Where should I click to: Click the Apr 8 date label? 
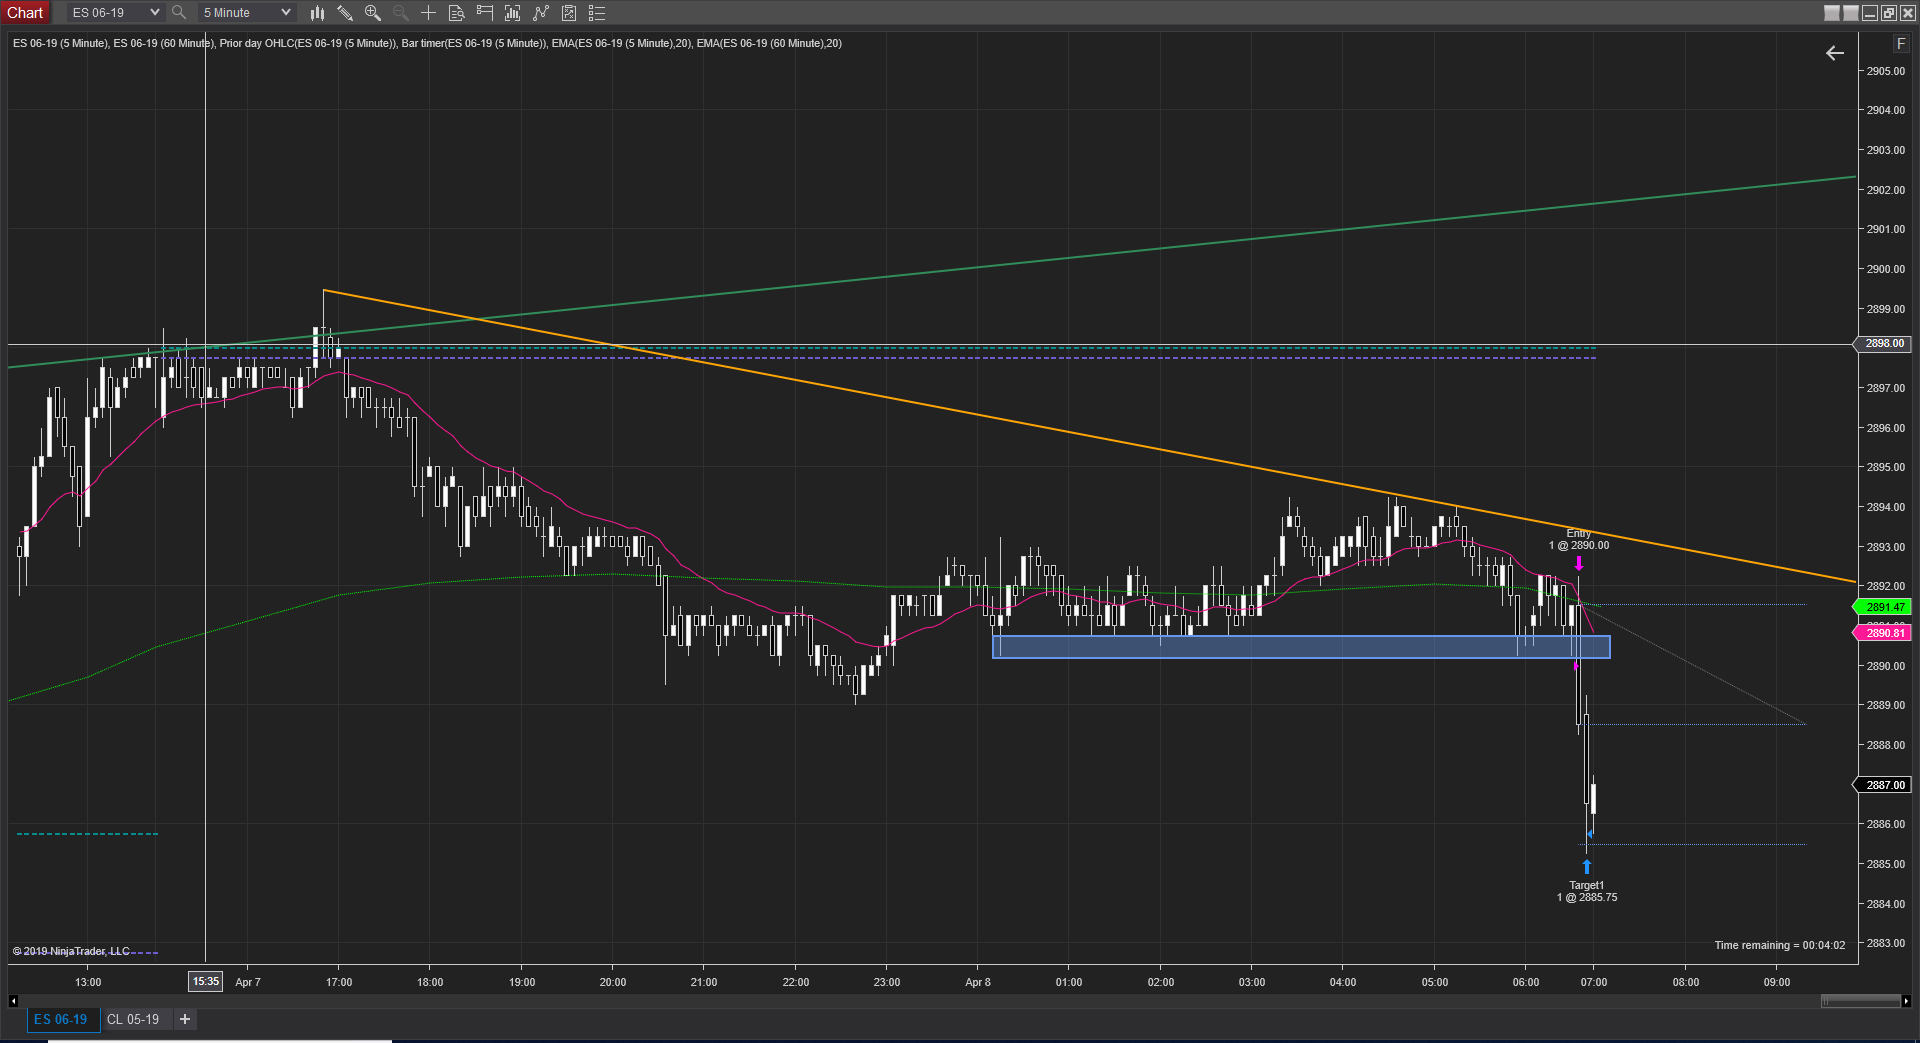click(978, 982)
